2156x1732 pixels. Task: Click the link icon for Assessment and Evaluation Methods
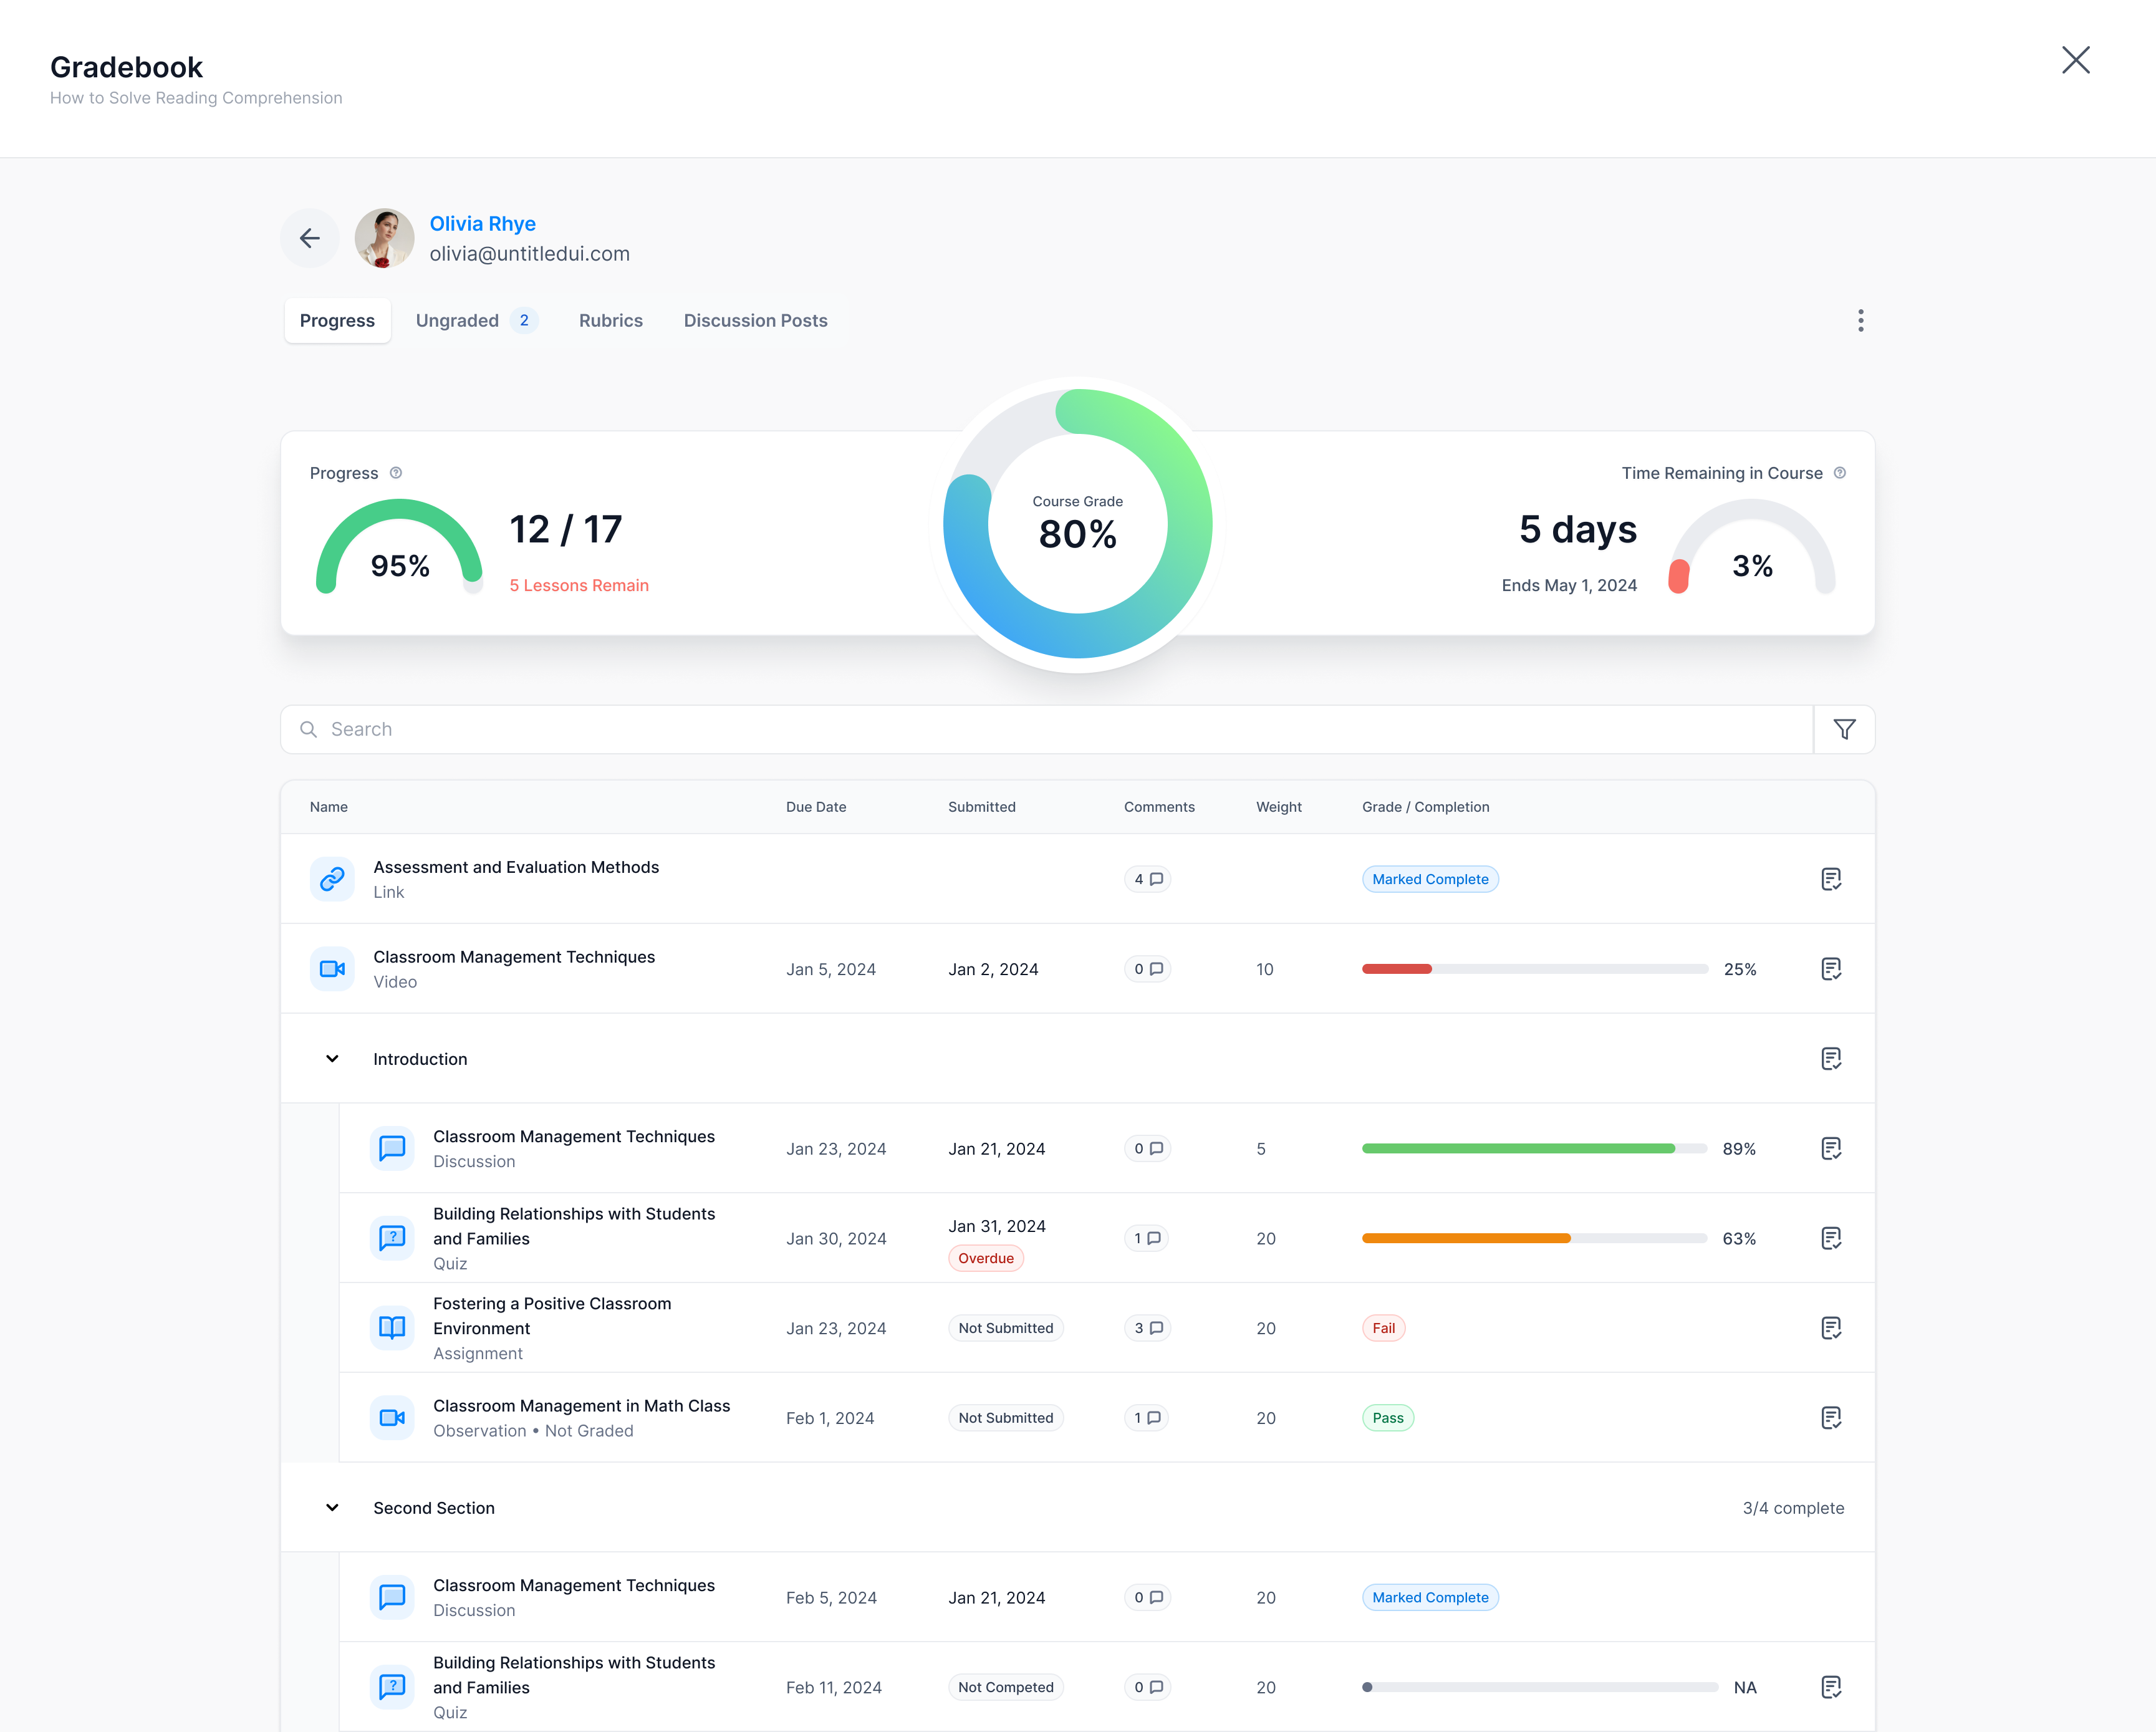coord(332,879)
